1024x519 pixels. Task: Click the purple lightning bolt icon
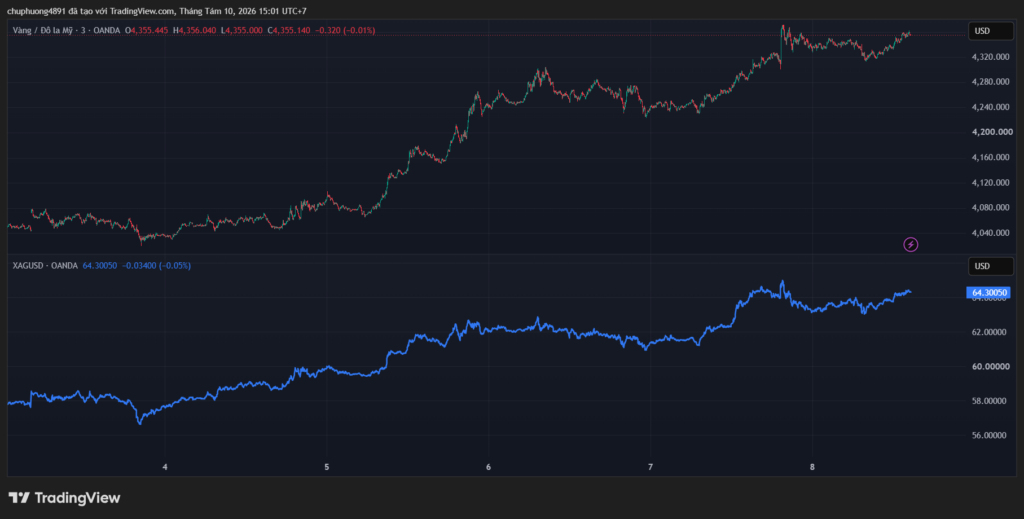tap(910, 245)
